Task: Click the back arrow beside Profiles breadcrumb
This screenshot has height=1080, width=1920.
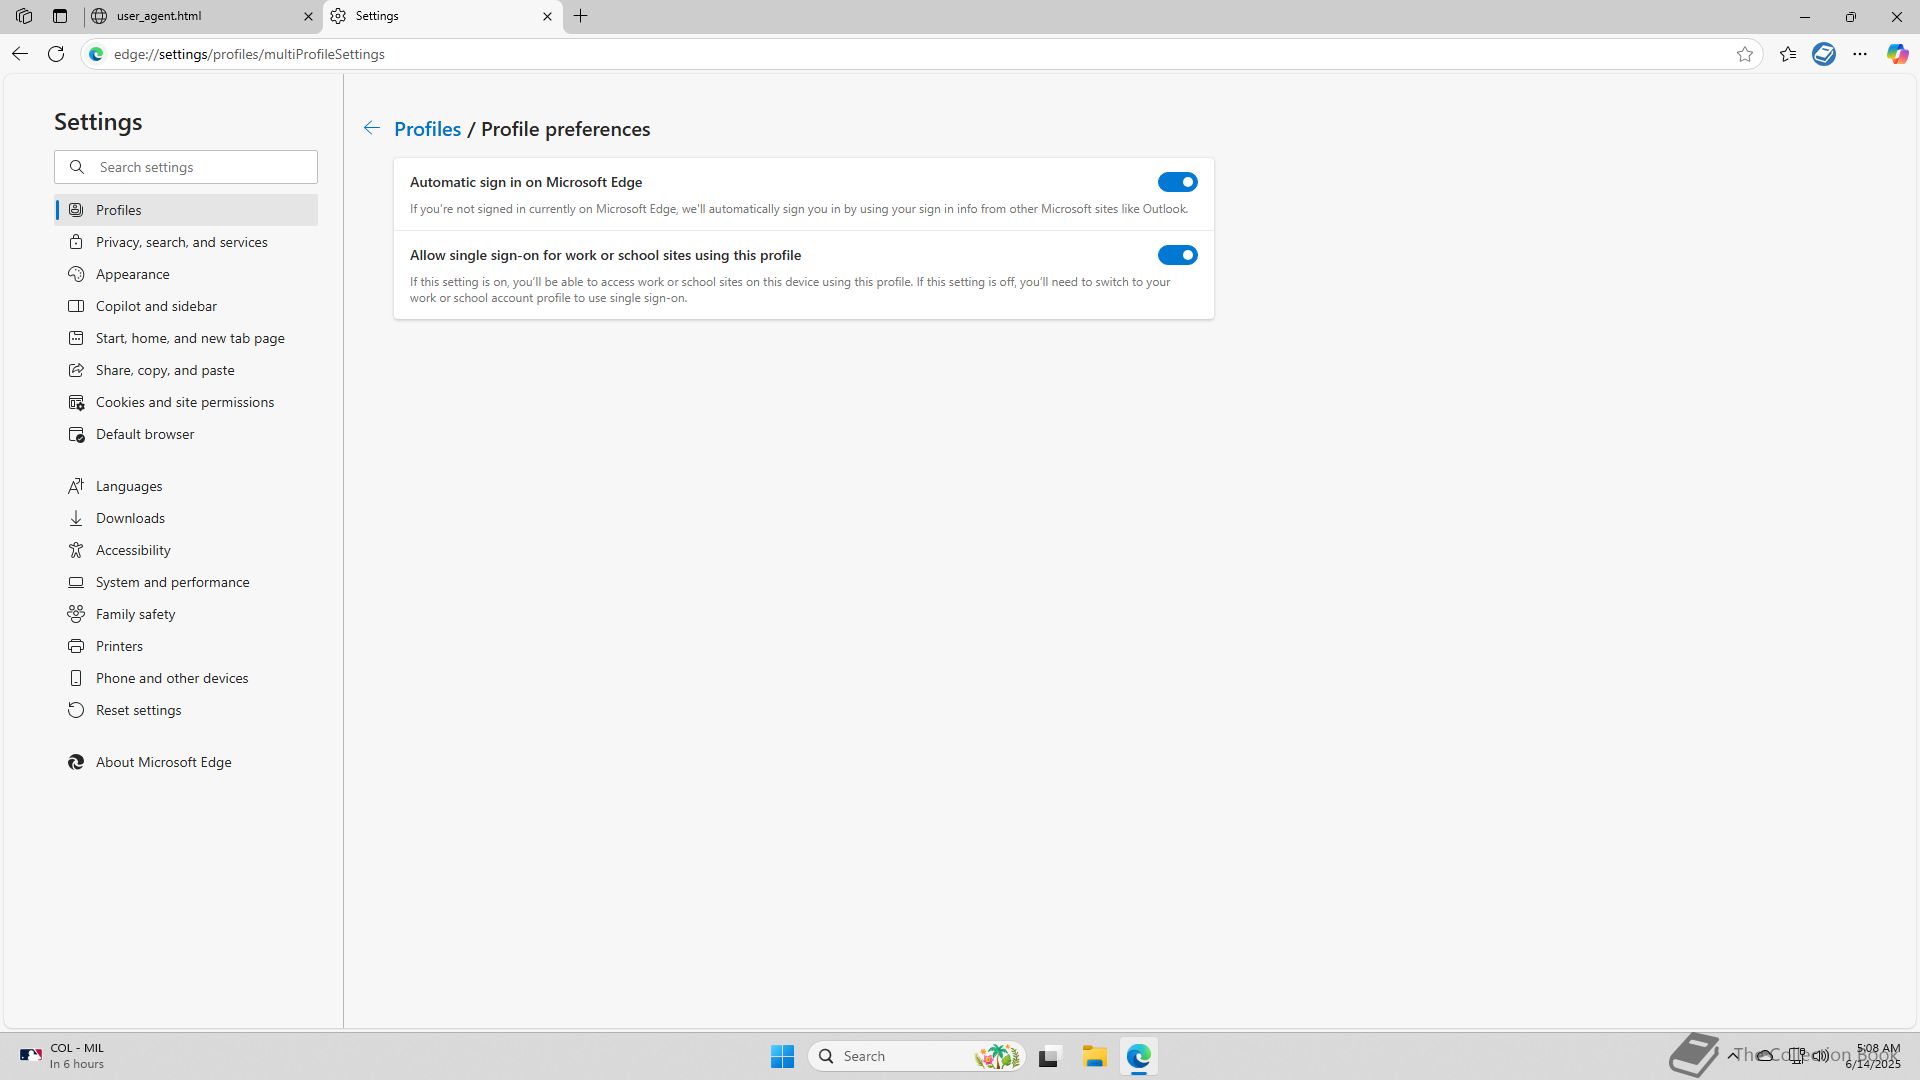Action: pyautogui.click(x=371, y=128)
